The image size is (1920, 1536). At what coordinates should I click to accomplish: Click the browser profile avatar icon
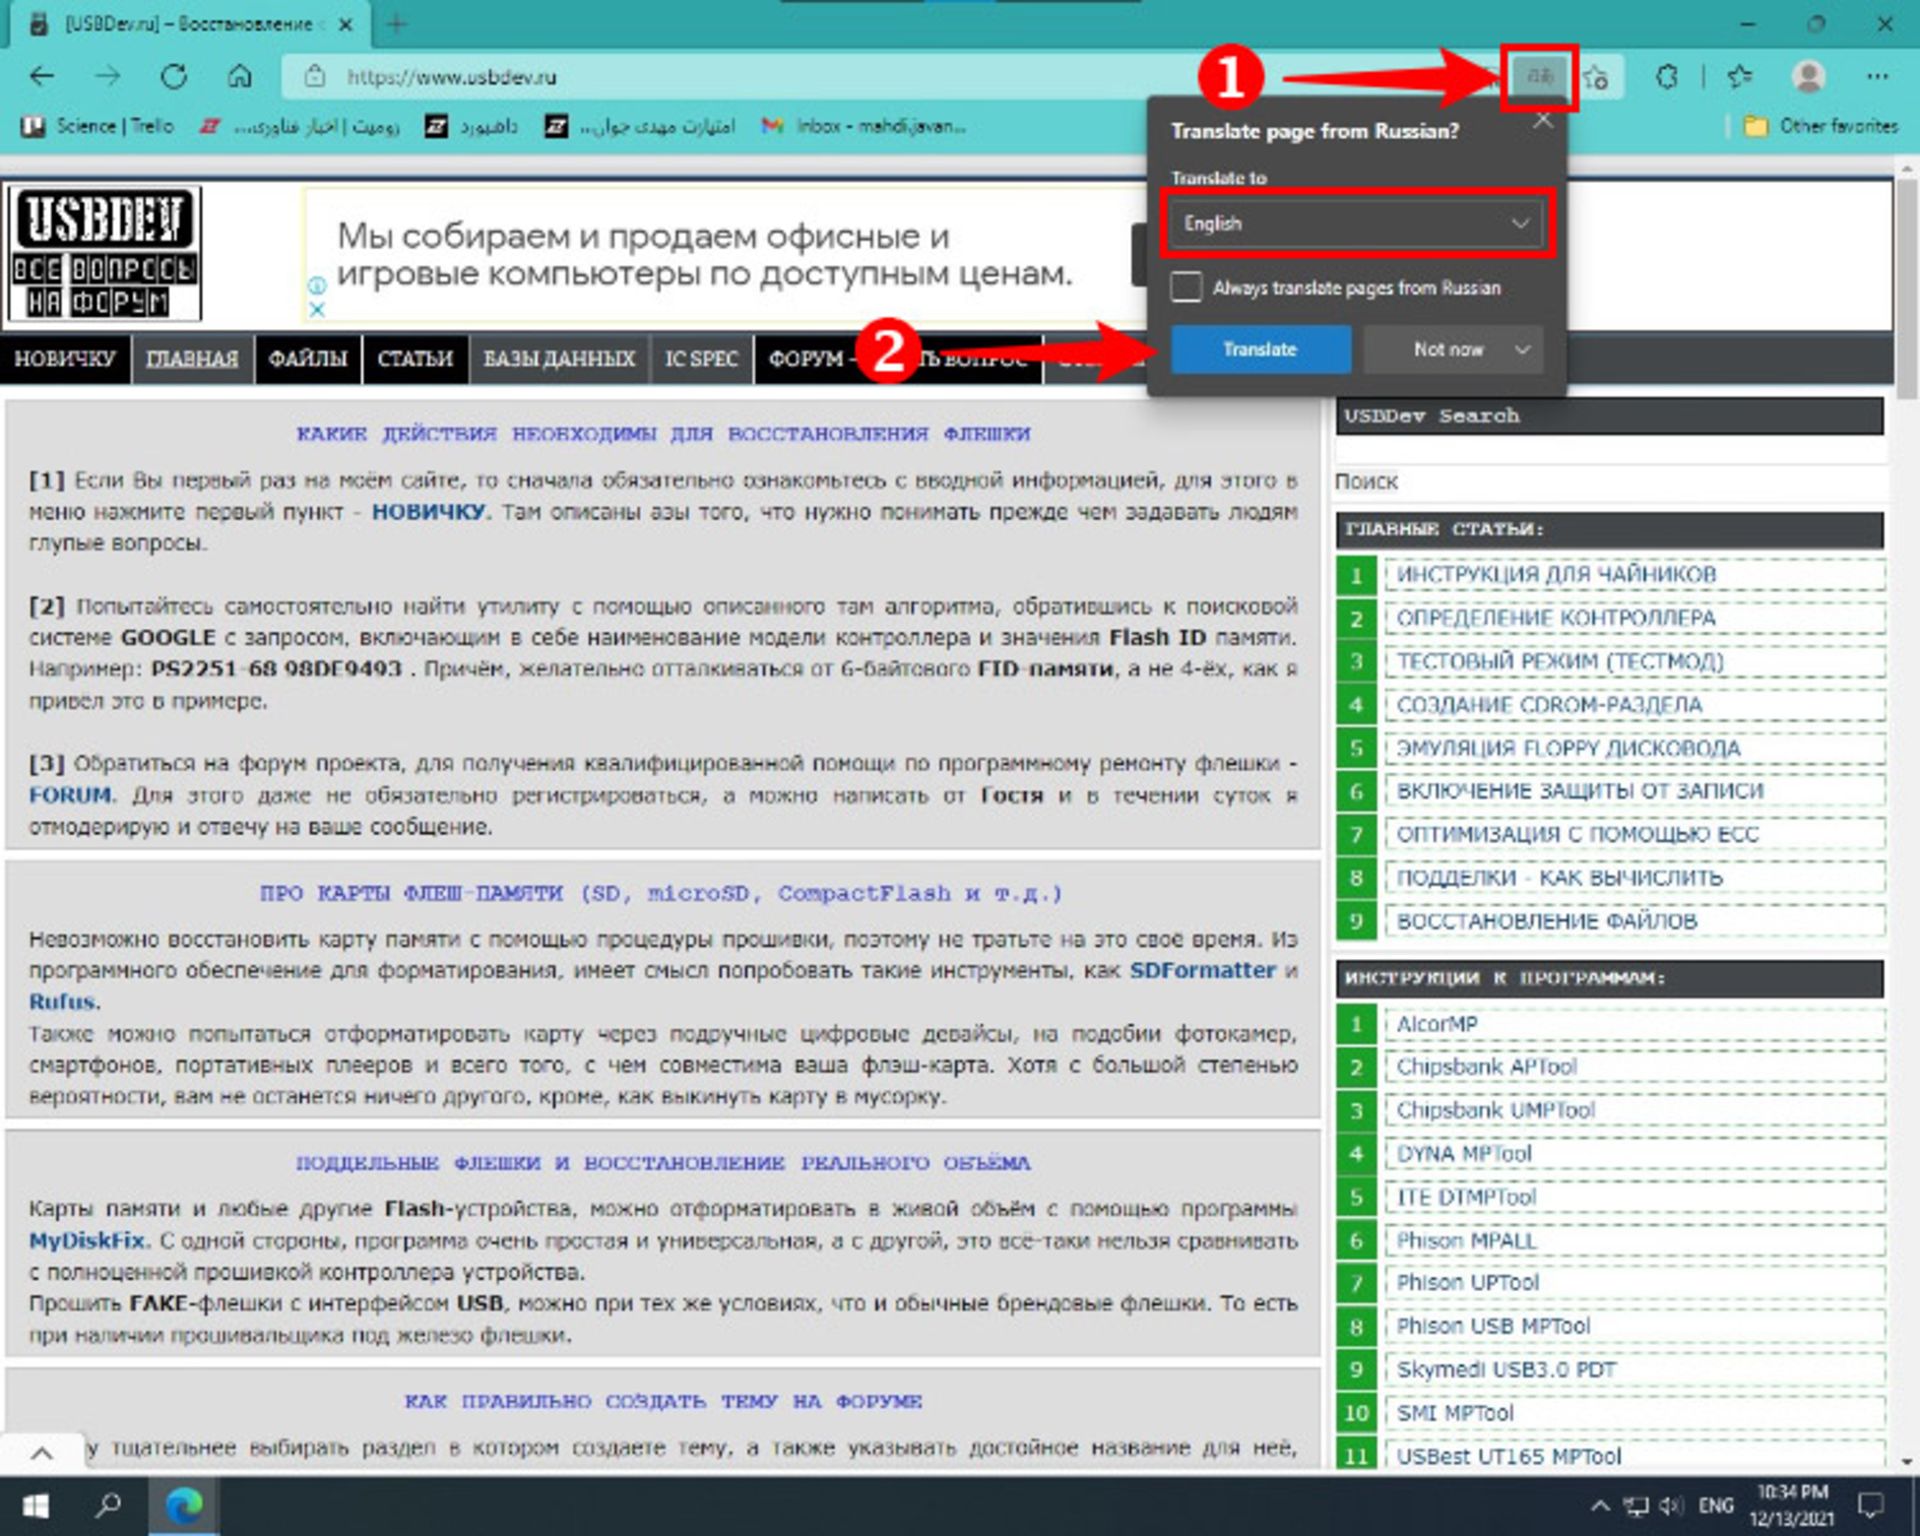coord(1806,78)
